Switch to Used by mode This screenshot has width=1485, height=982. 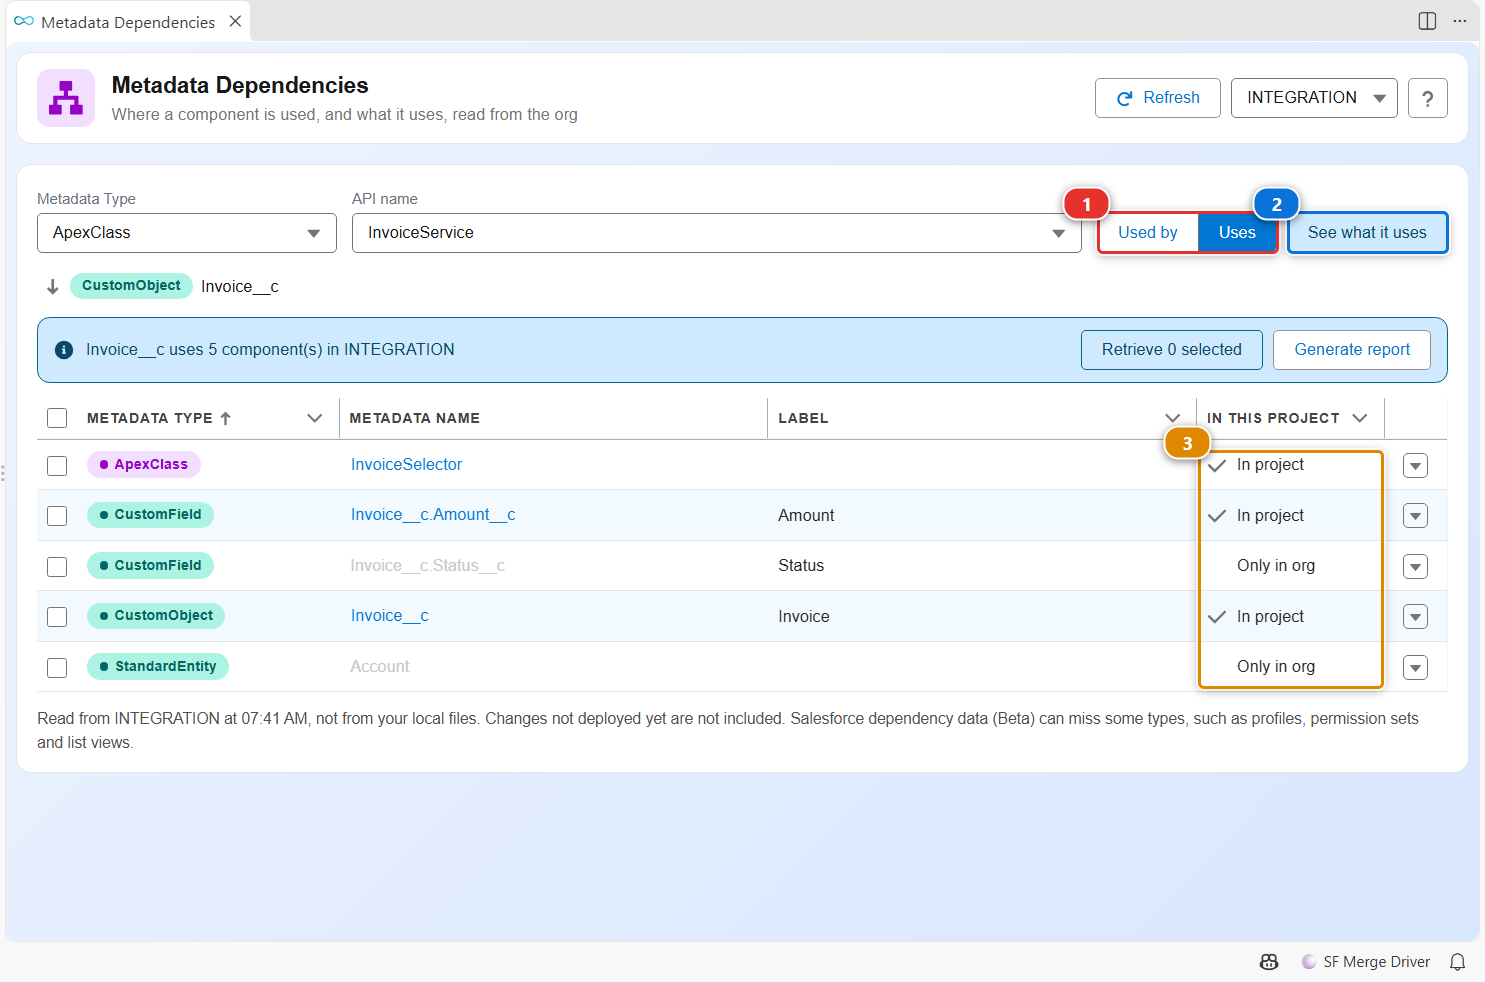click(x=1148, y=233)
